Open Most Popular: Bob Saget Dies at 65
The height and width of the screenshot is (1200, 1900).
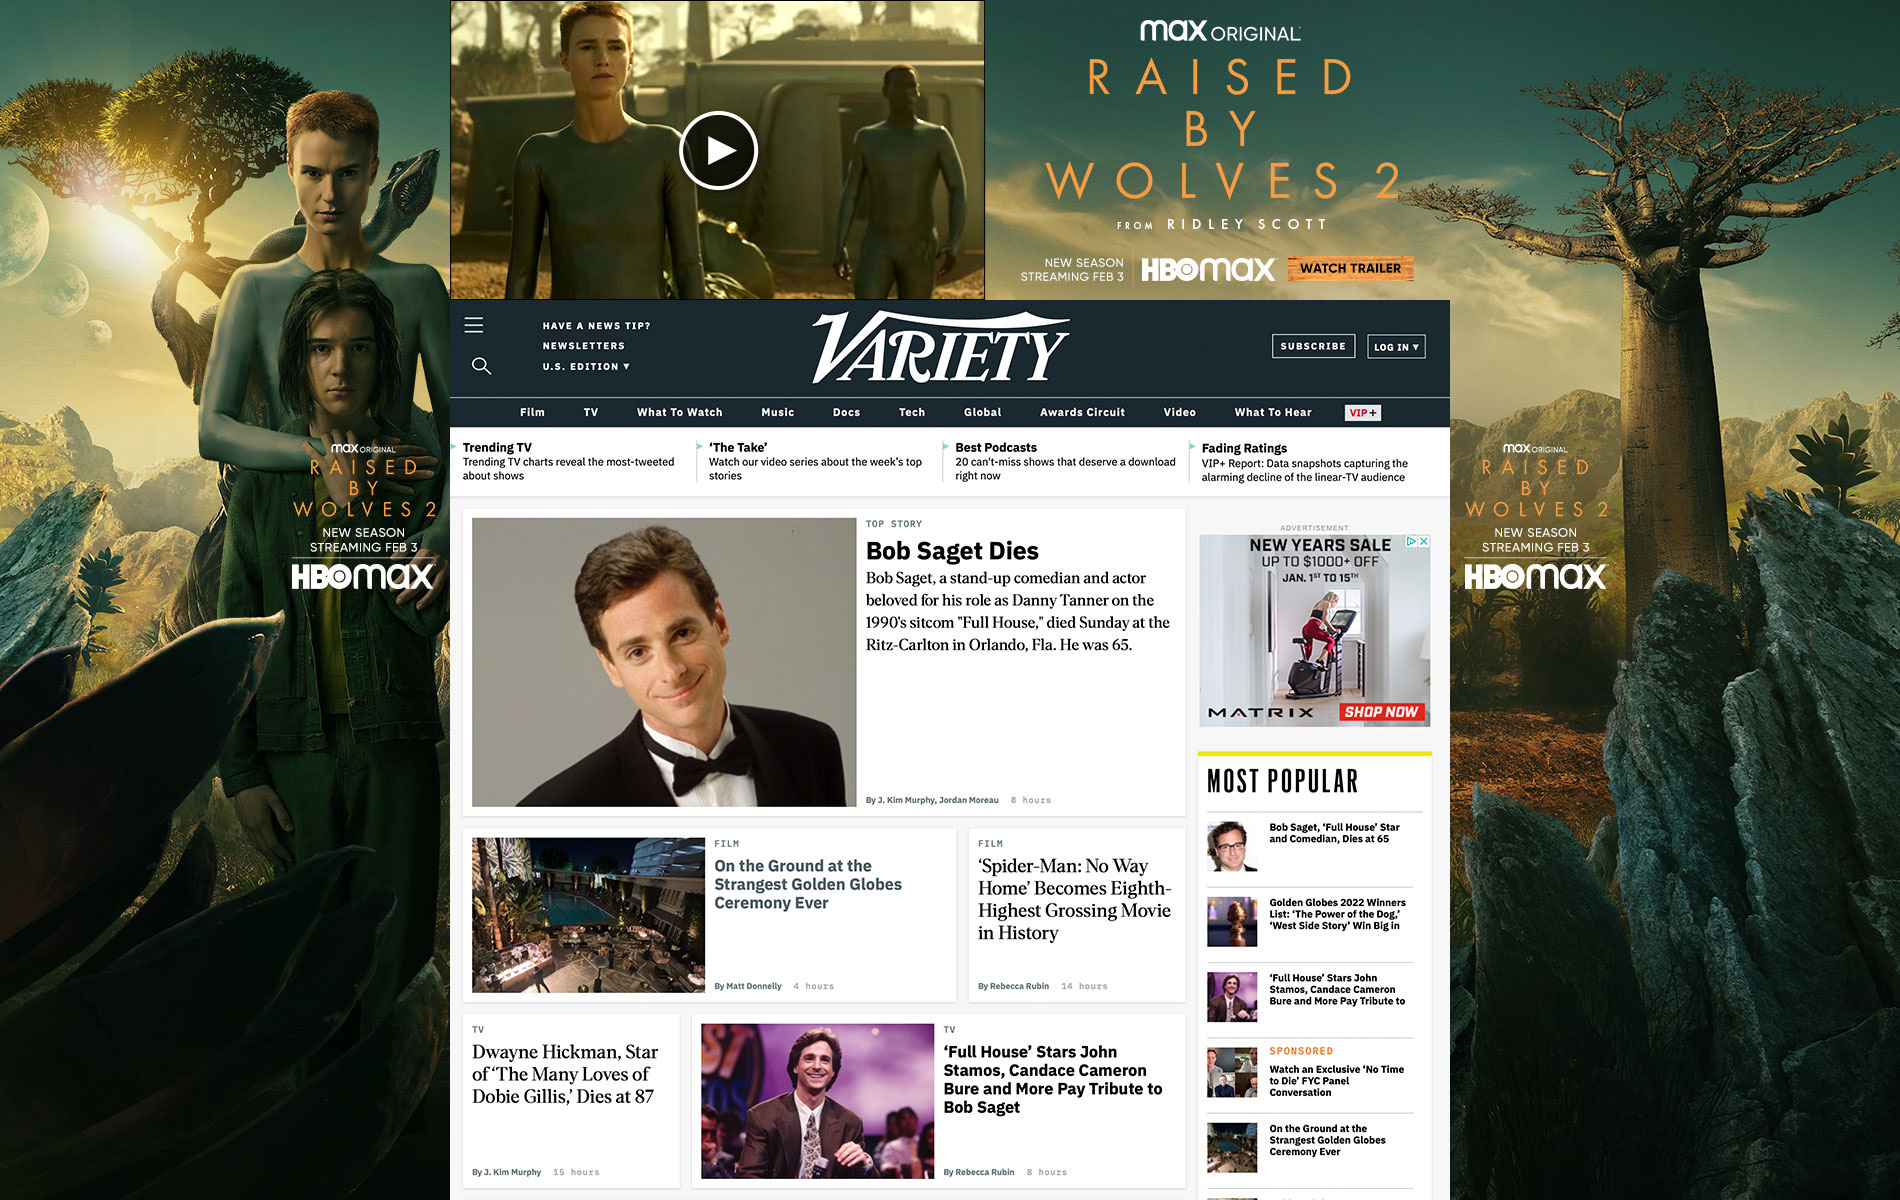point(1334,833)
